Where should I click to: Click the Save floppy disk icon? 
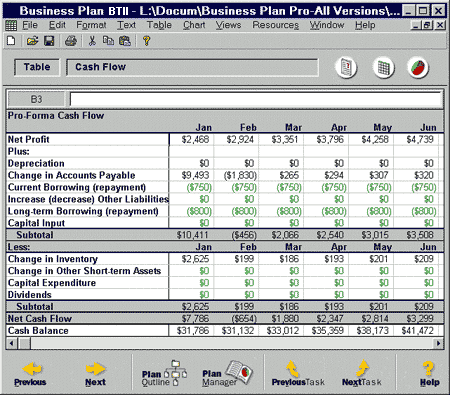coord(49,41)
